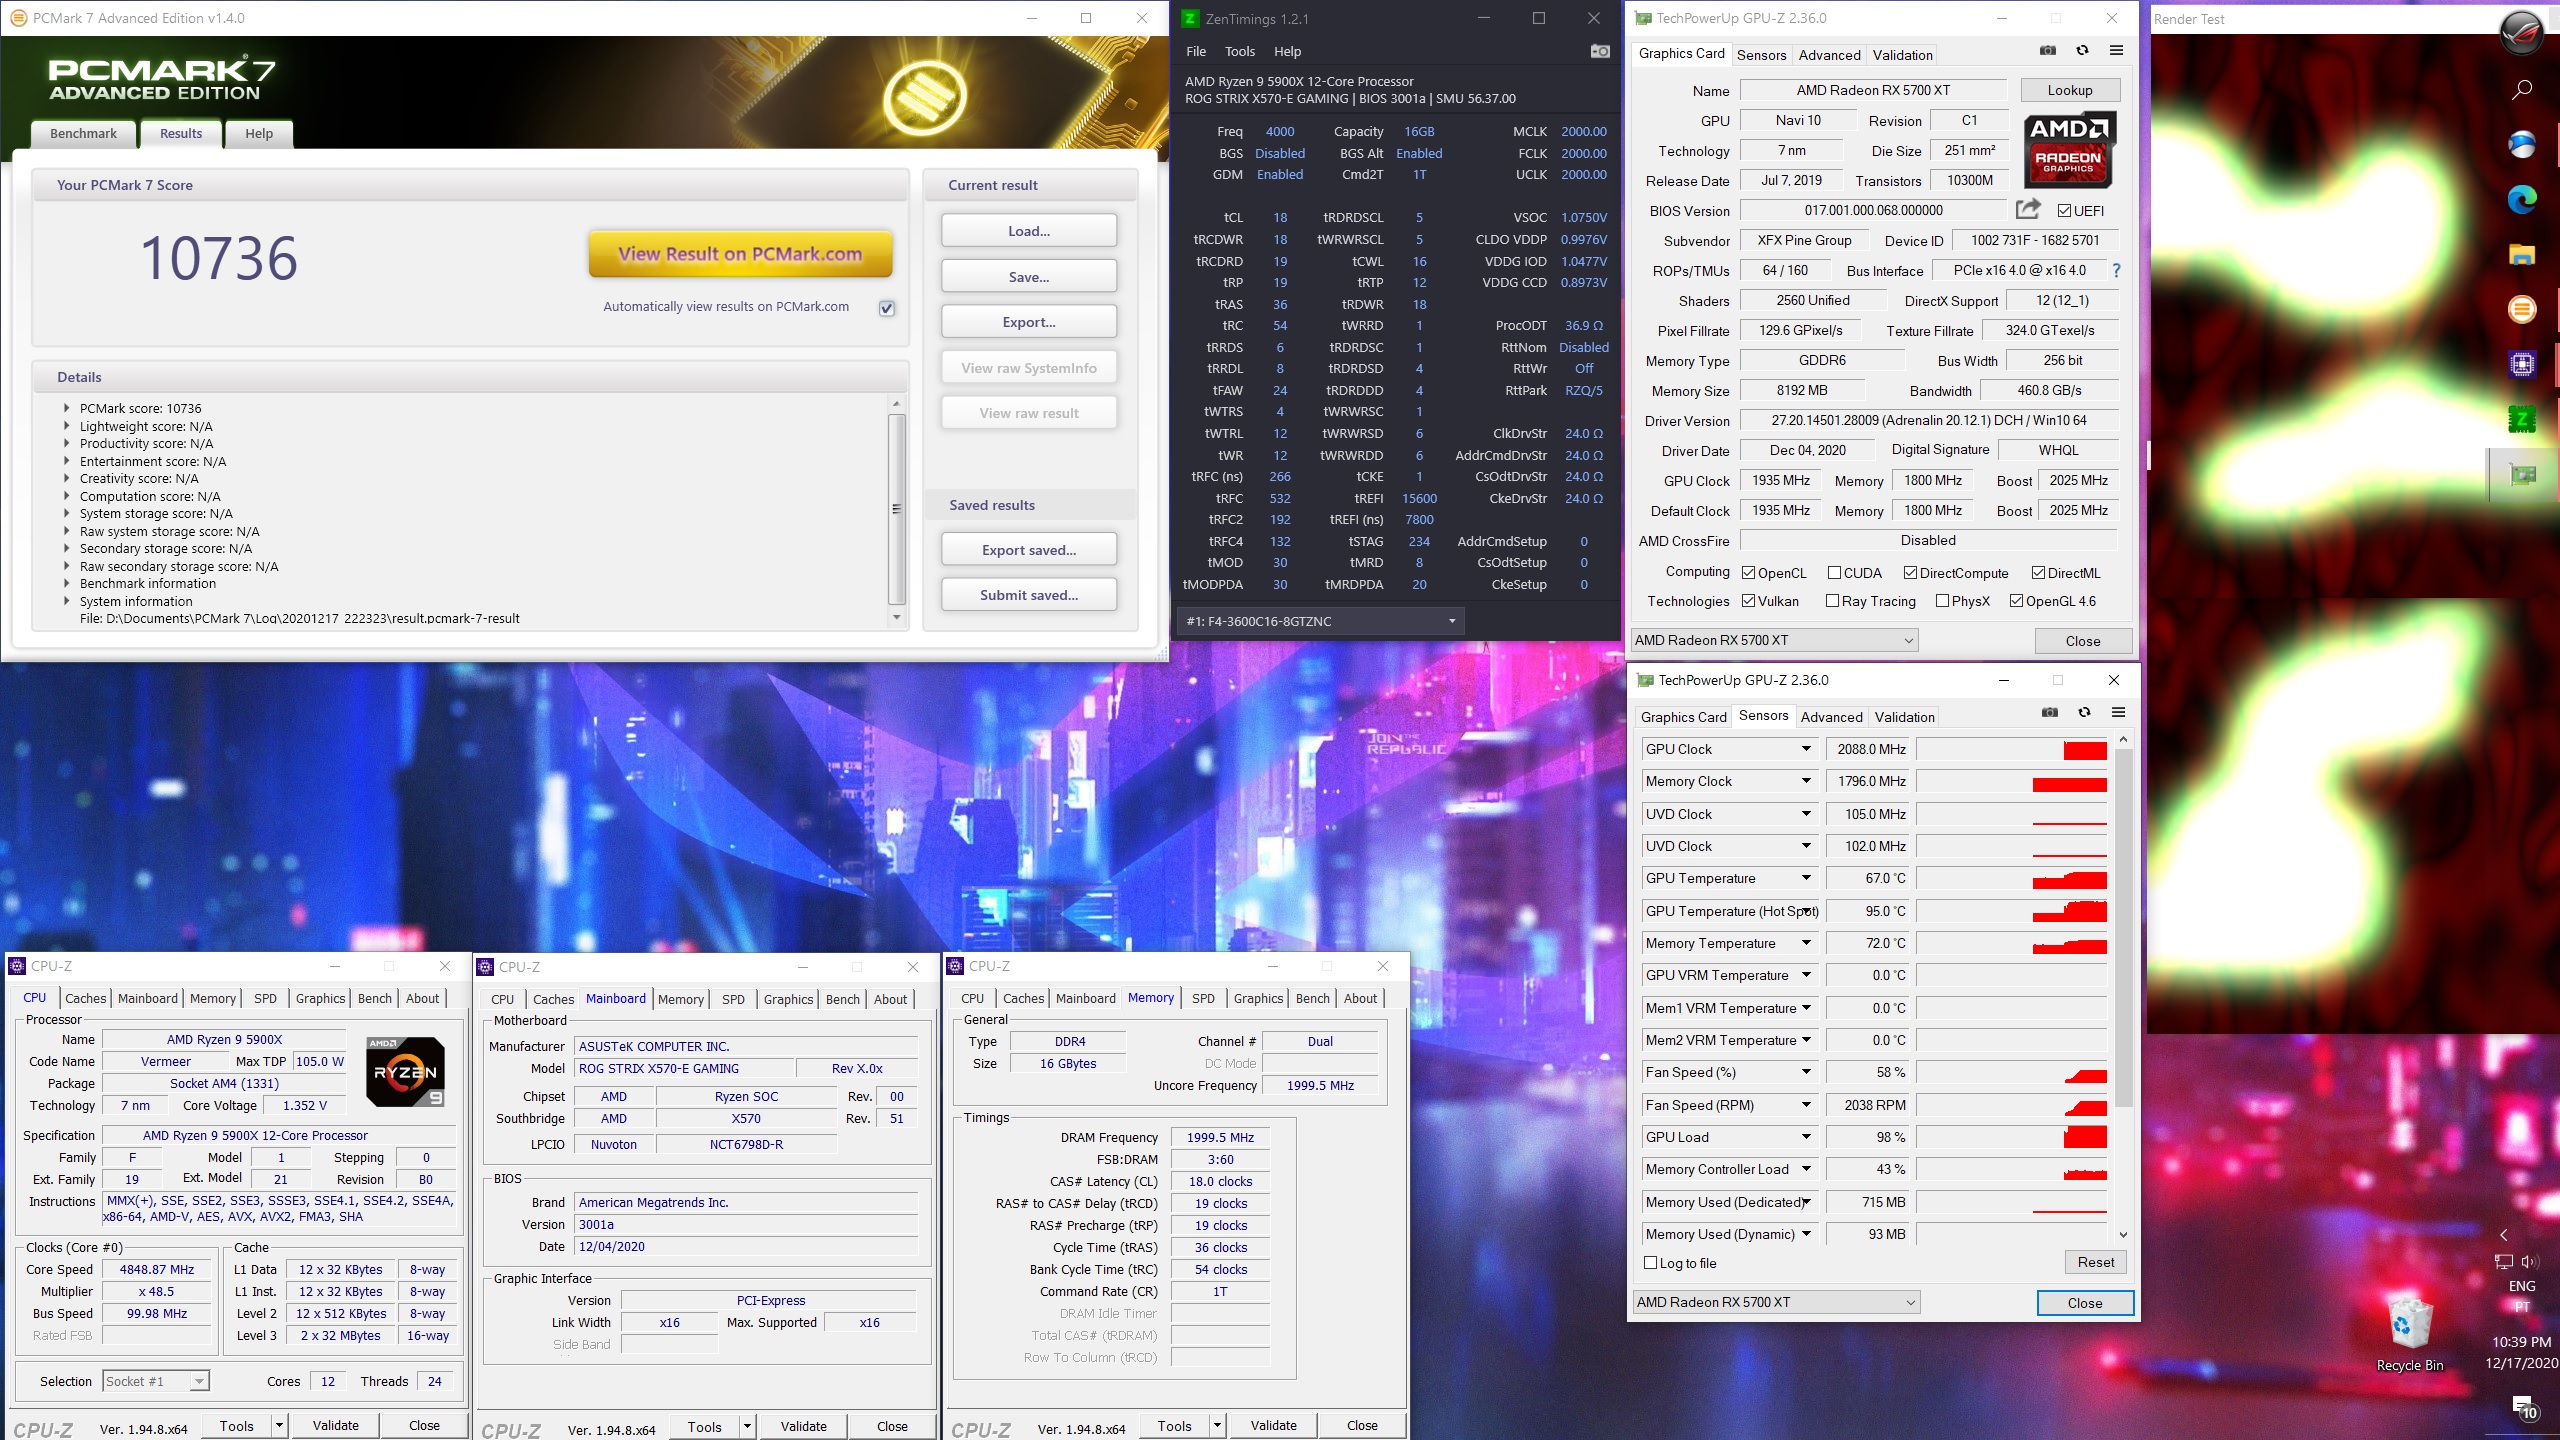Open Recycle Bin on desktop

coord(2409,1335)
